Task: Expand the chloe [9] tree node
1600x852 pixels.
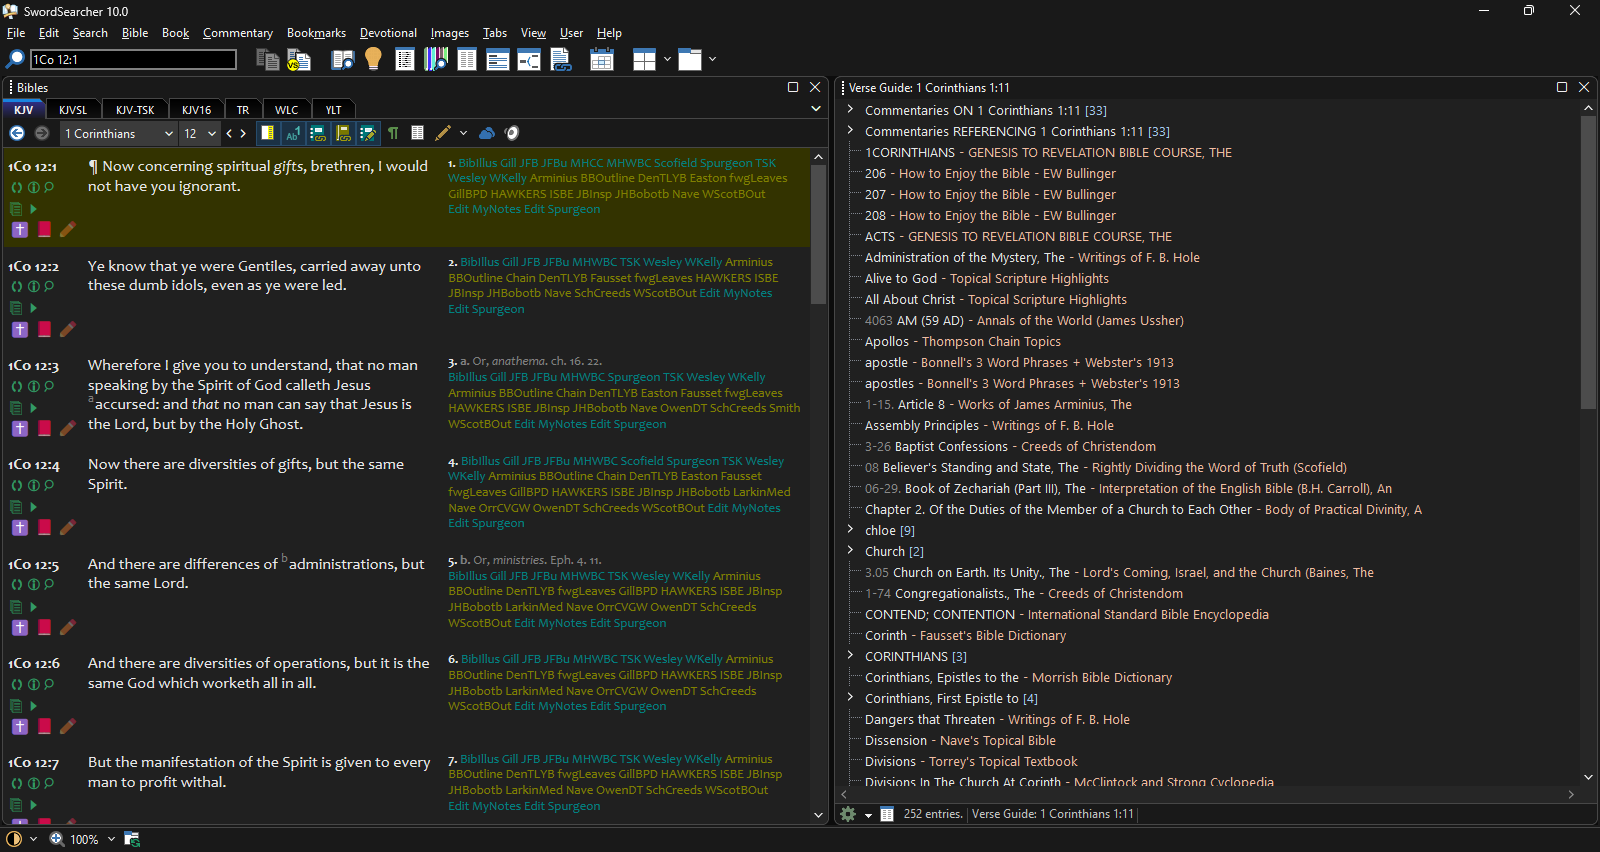Action: (x=850, y=530)
